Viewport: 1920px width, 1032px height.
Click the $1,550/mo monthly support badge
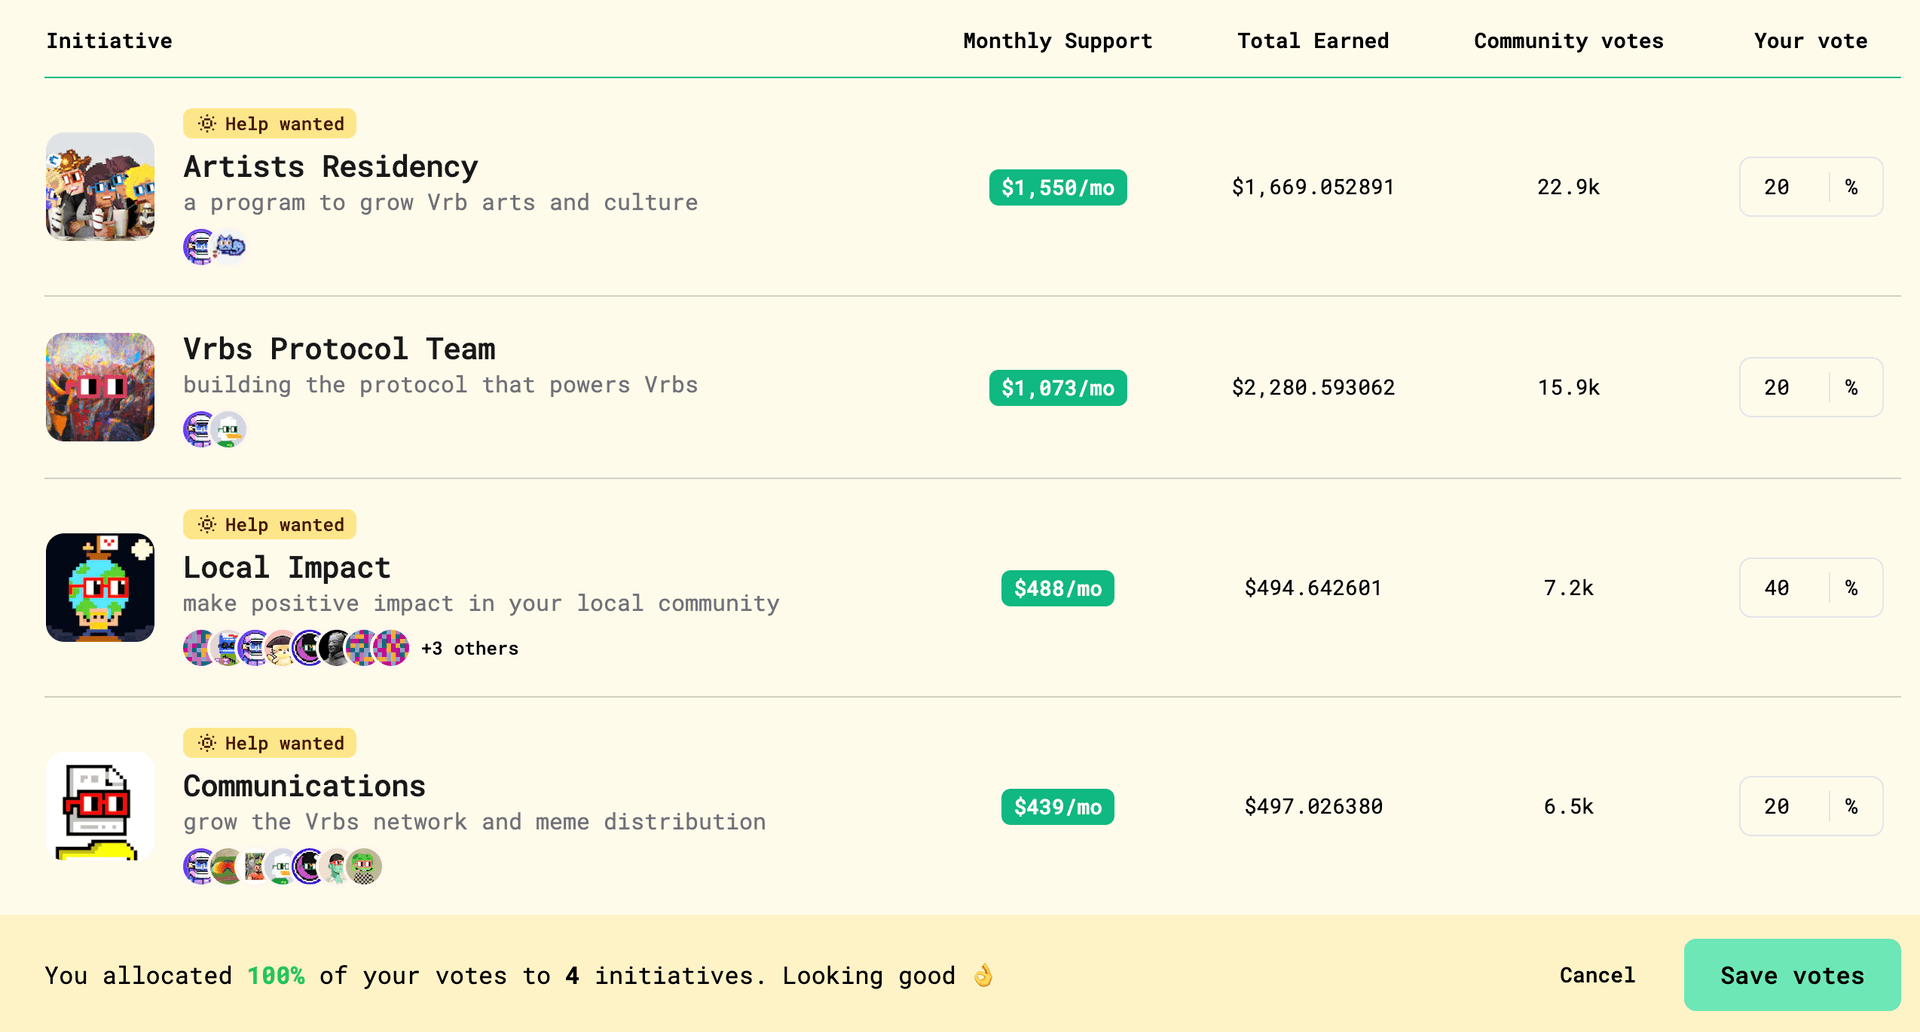point(1057,188)
